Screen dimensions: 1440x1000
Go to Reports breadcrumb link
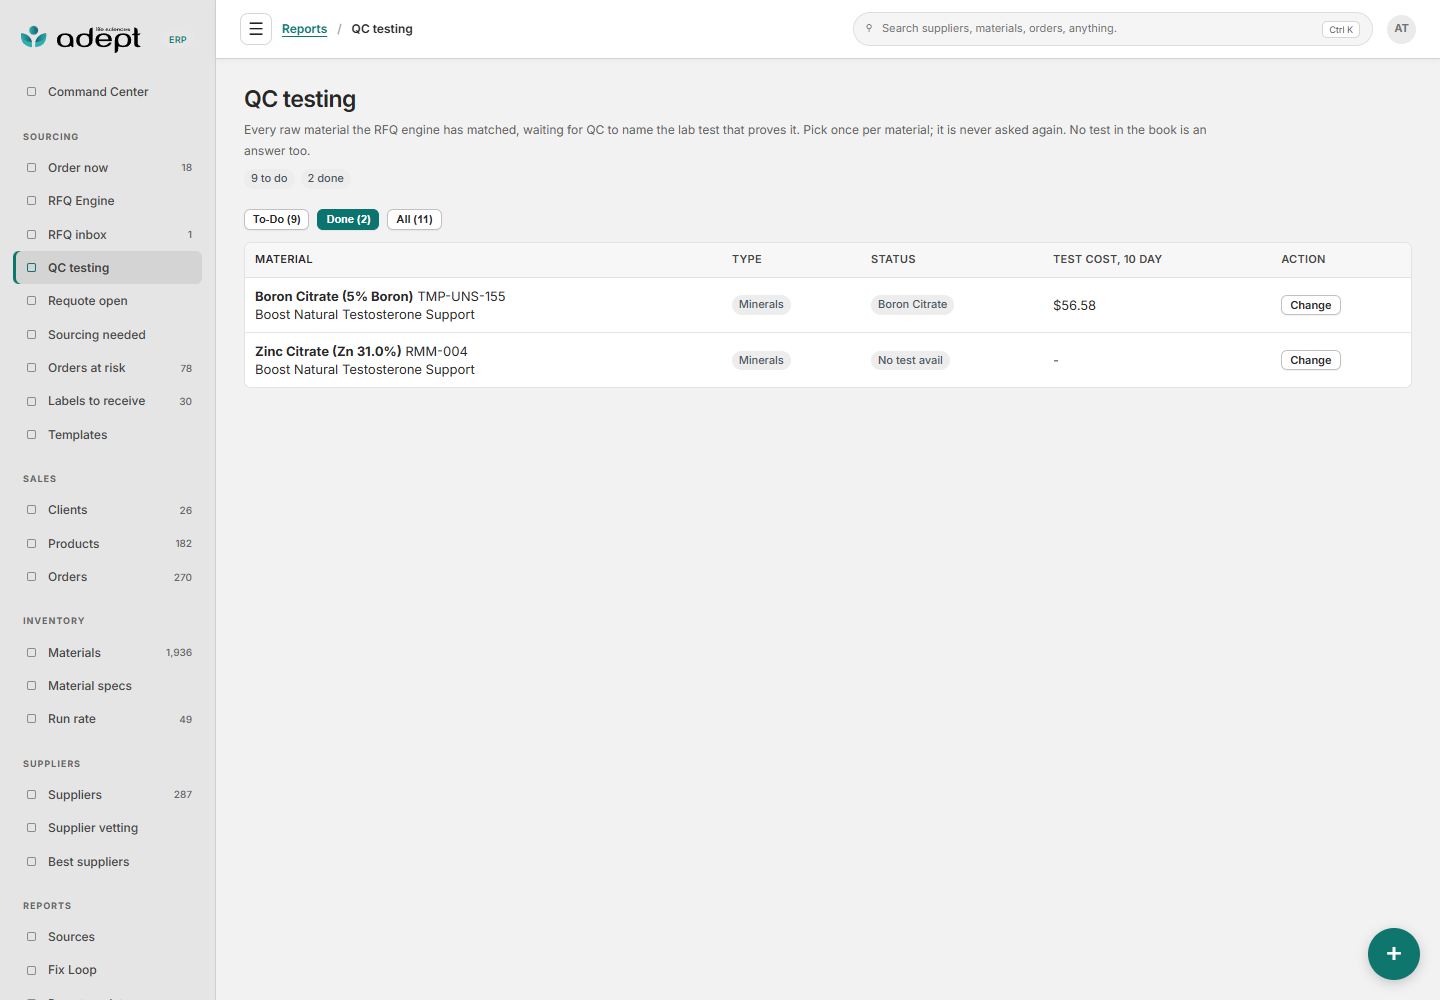click(x=304, y=29)
